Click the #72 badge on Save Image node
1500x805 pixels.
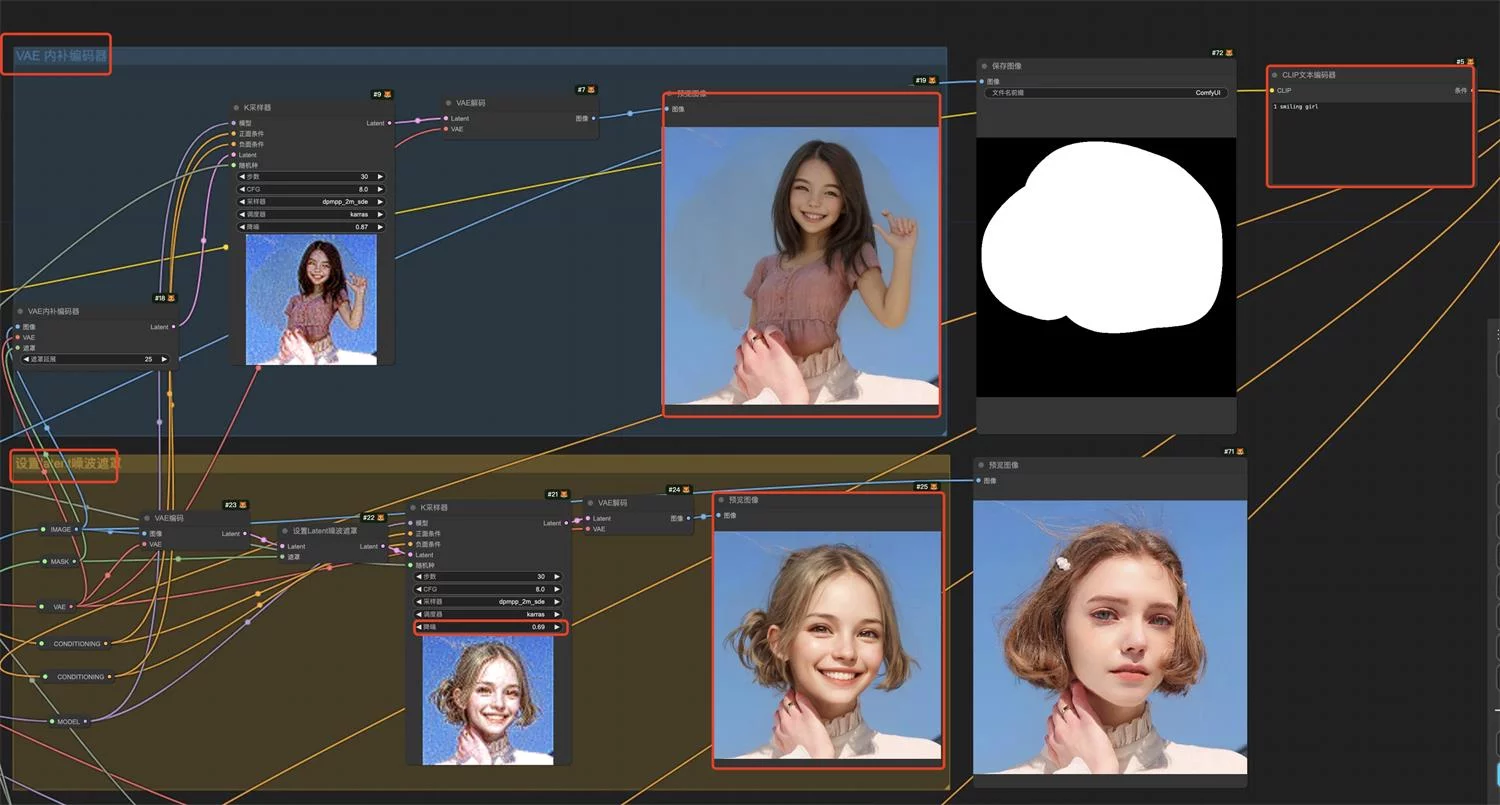1222,53
